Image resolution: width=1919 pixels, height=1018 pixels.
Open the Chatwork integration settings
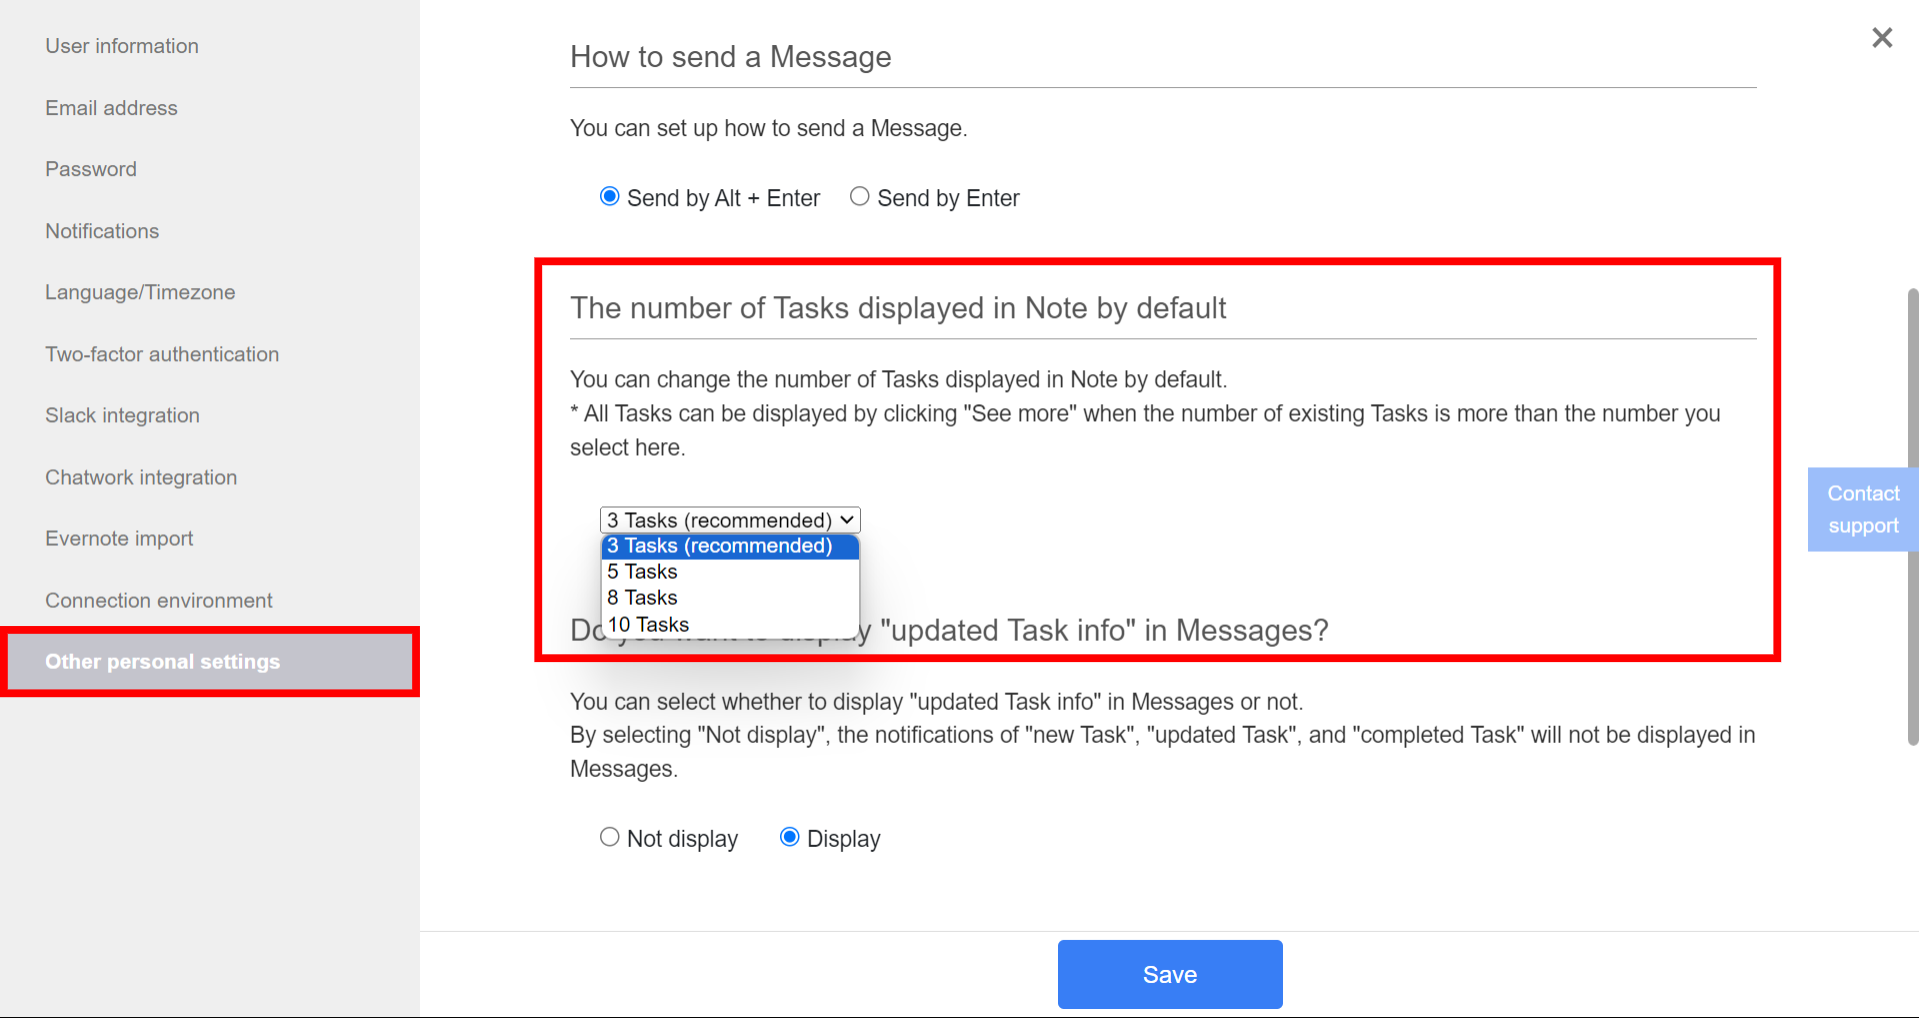click(x=140, y=477)
